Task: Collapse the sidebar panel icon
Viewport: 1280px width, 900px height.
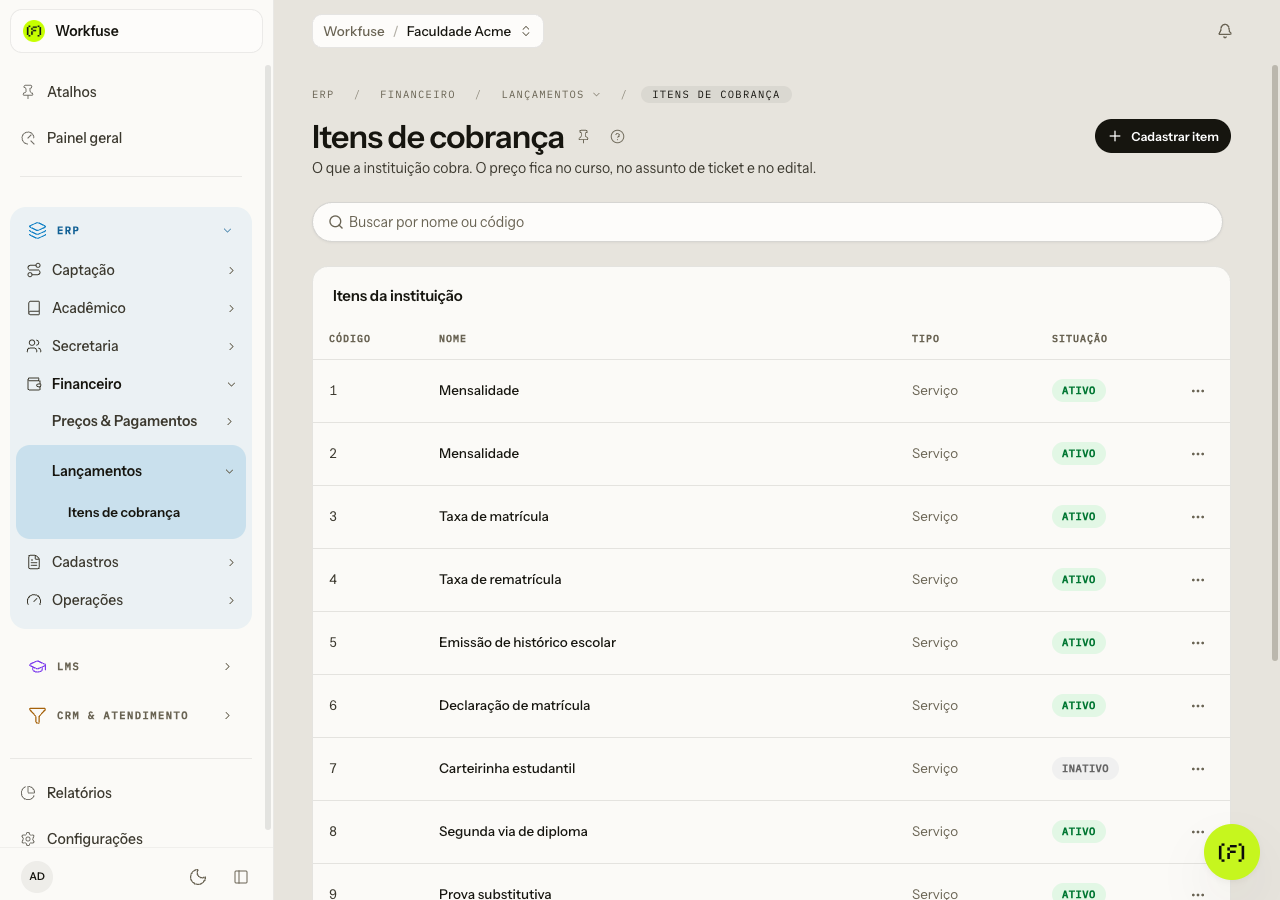Action: 241,877
